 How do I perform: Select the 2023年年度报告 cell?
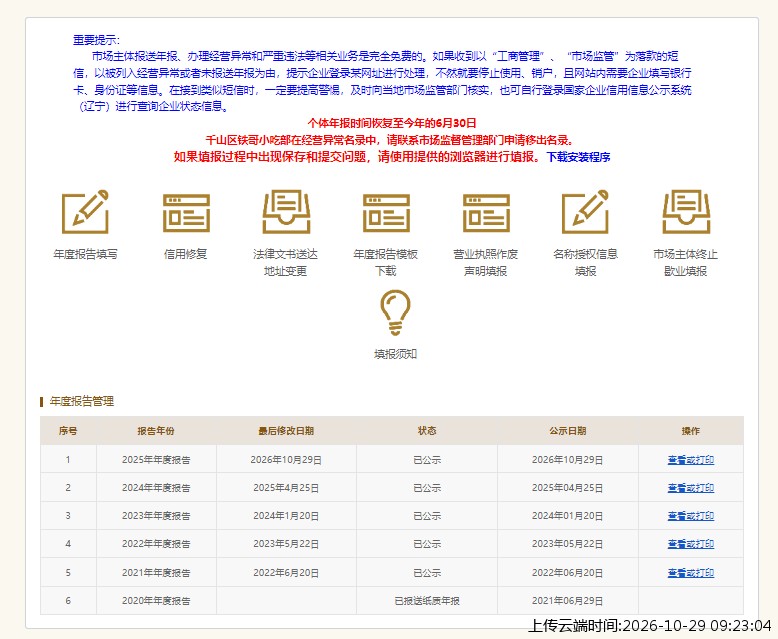click(156, 516)
